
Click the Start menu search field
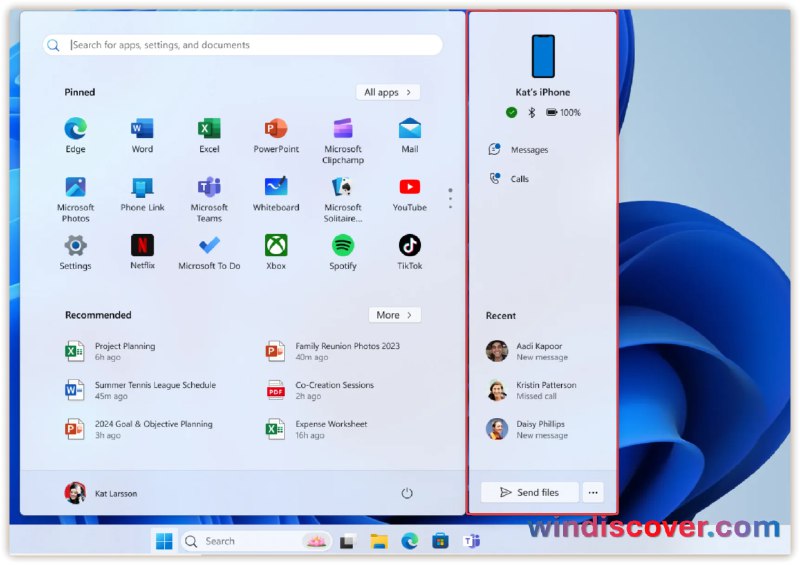tap(243, 45)
